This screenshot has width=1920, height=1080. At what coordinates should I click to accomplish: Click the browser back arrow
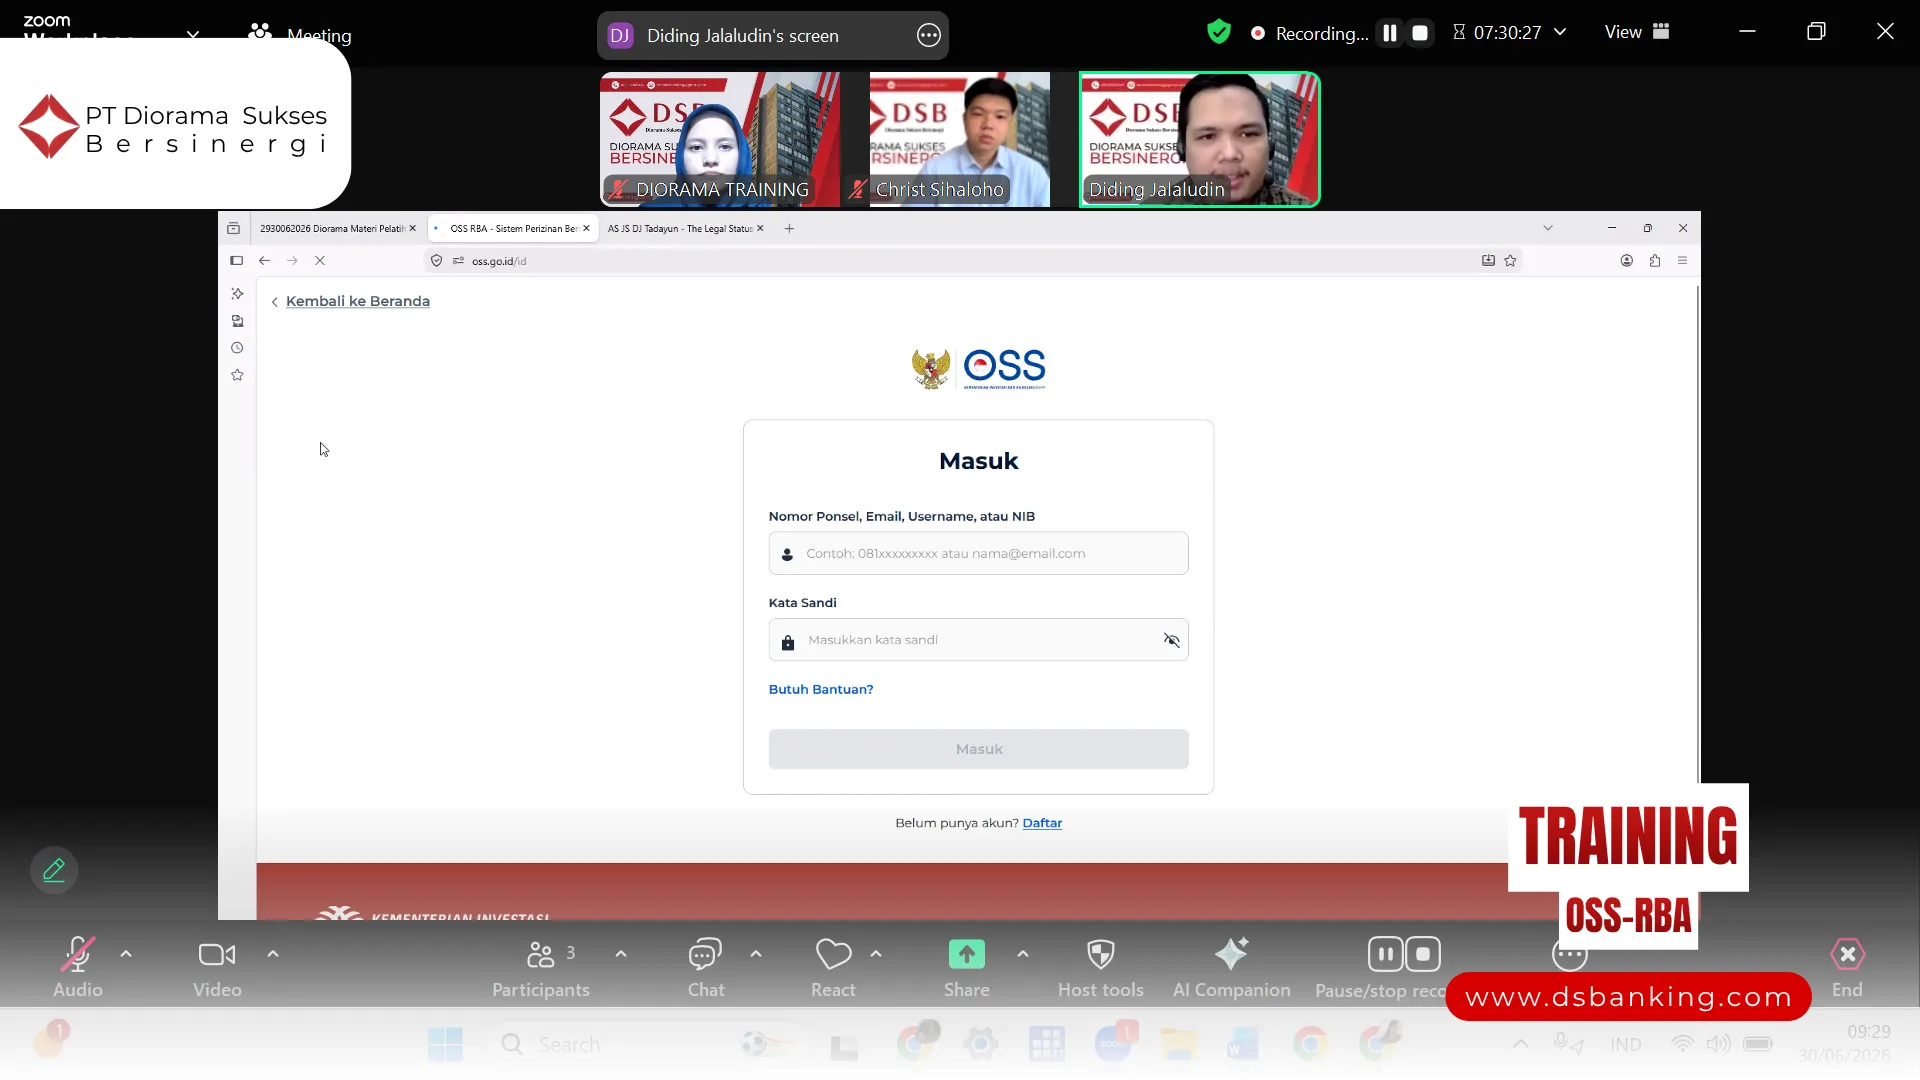(264, 260)
